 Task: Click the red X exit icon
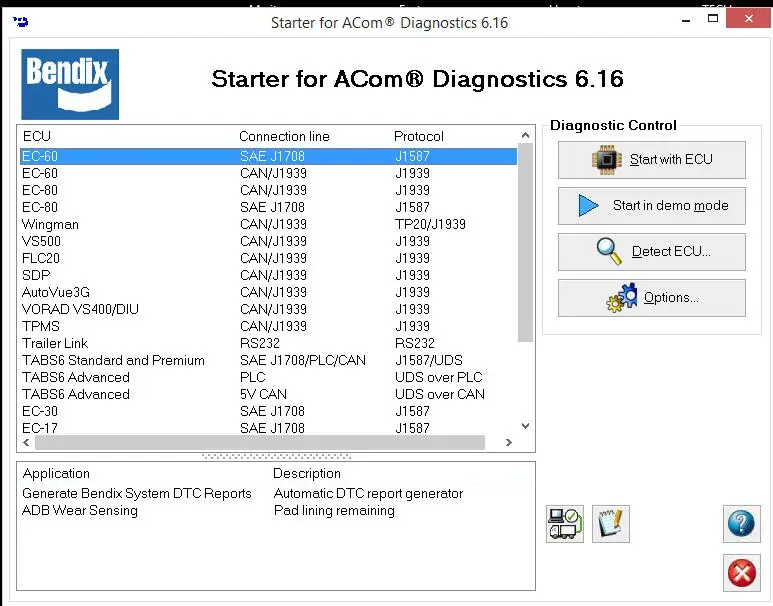741,573
